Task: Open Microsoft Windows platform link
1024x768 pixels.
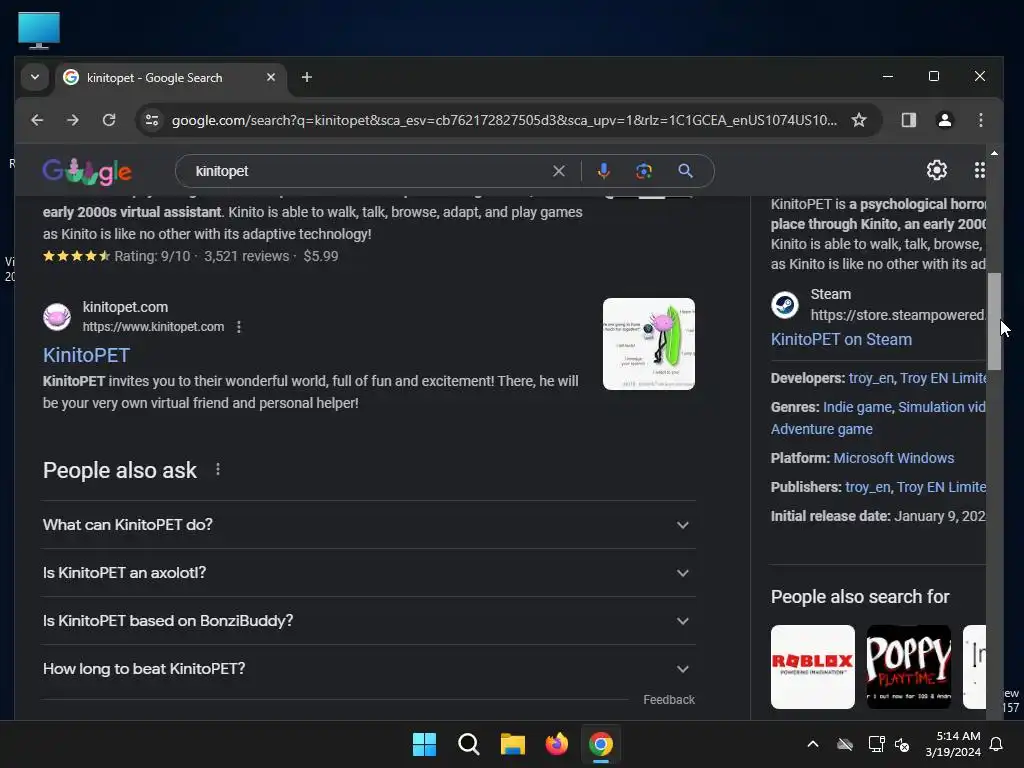Action: tap(893, 458)
